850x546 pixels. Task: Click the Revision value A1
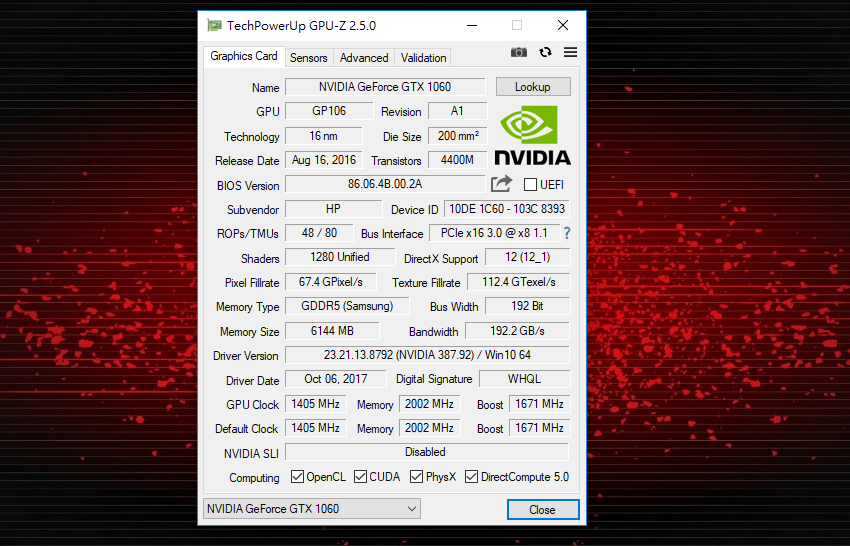coord(458,111)
